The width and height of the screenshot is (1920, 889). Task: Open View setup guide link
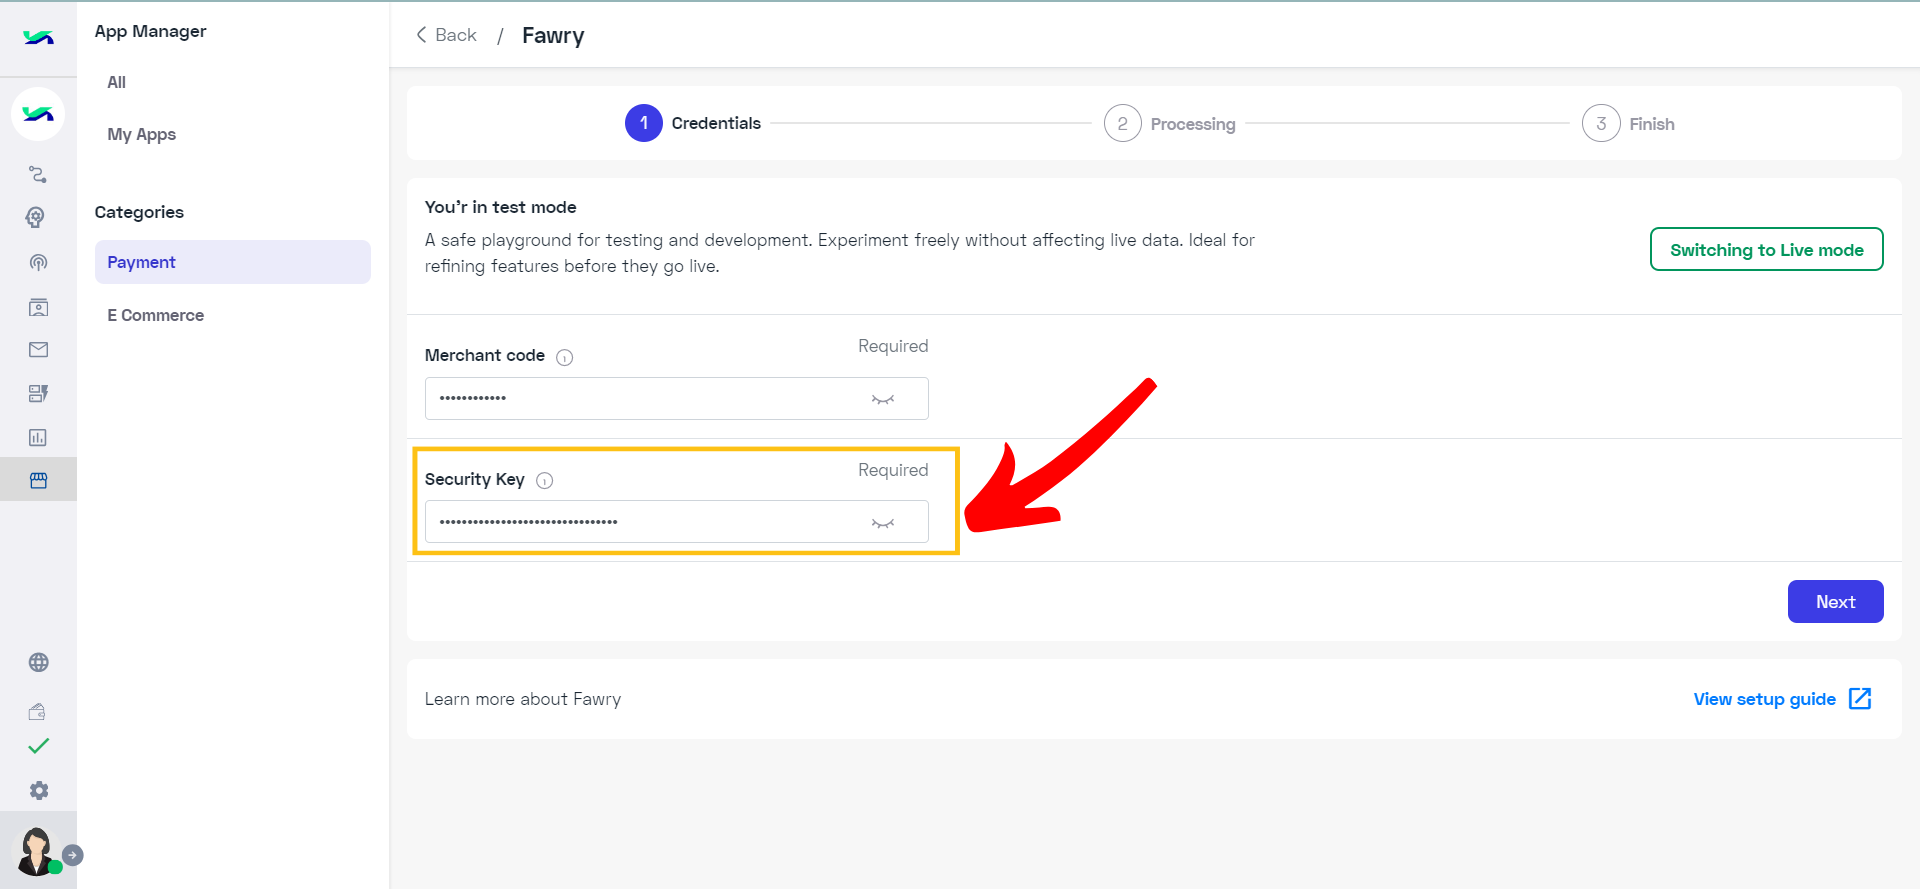1764,699
